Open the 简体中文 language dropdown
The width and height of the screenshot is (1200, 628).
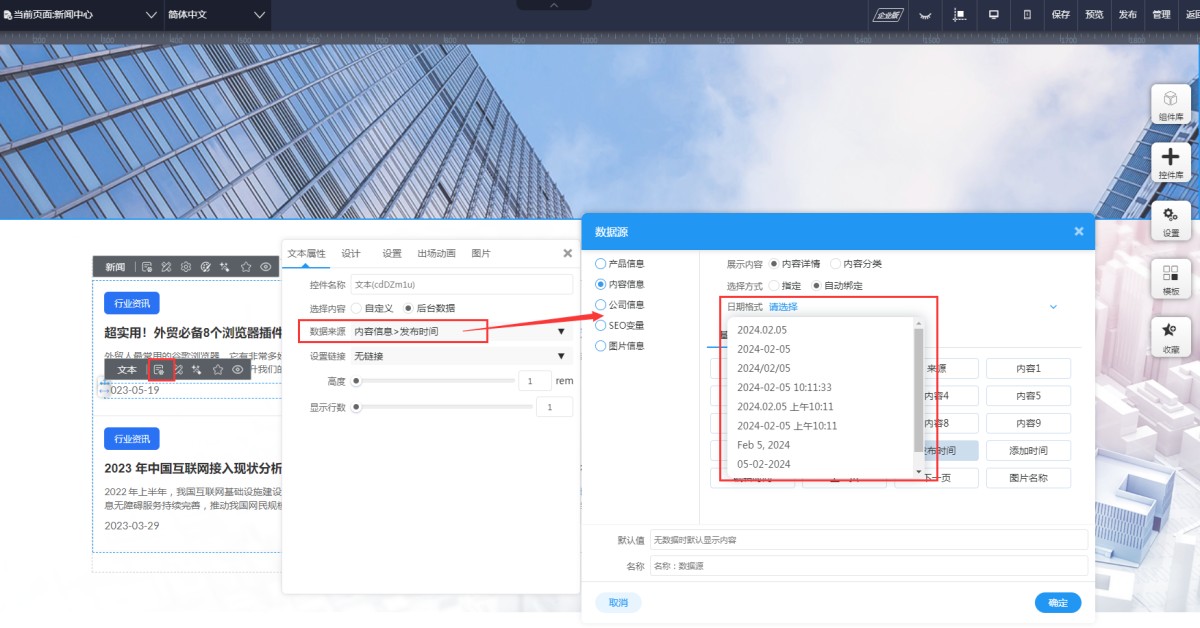(x=217, y=14)
